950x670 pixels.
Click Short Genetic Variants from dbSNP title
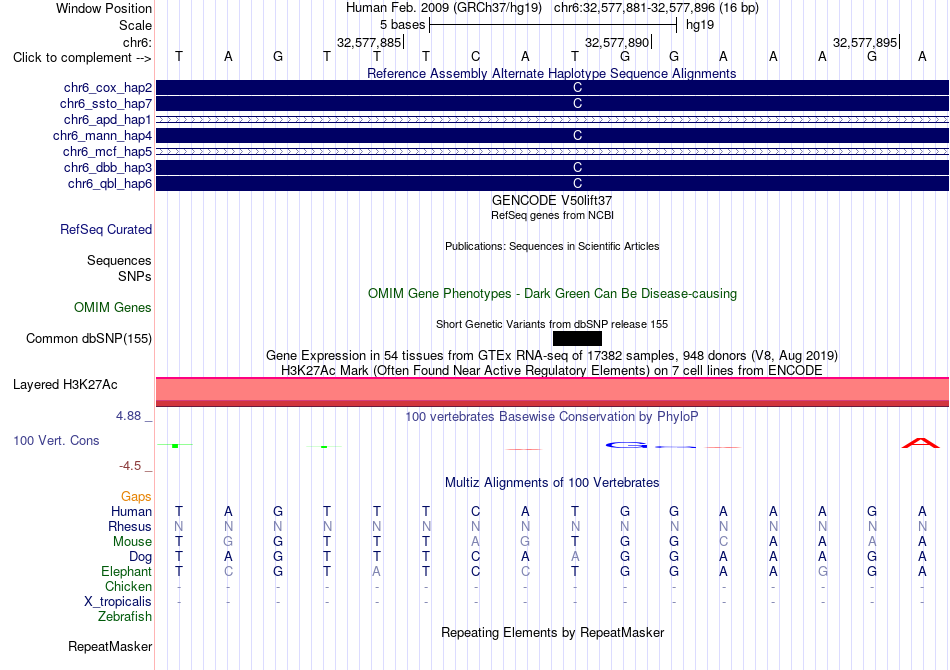[x=552, y=324]
